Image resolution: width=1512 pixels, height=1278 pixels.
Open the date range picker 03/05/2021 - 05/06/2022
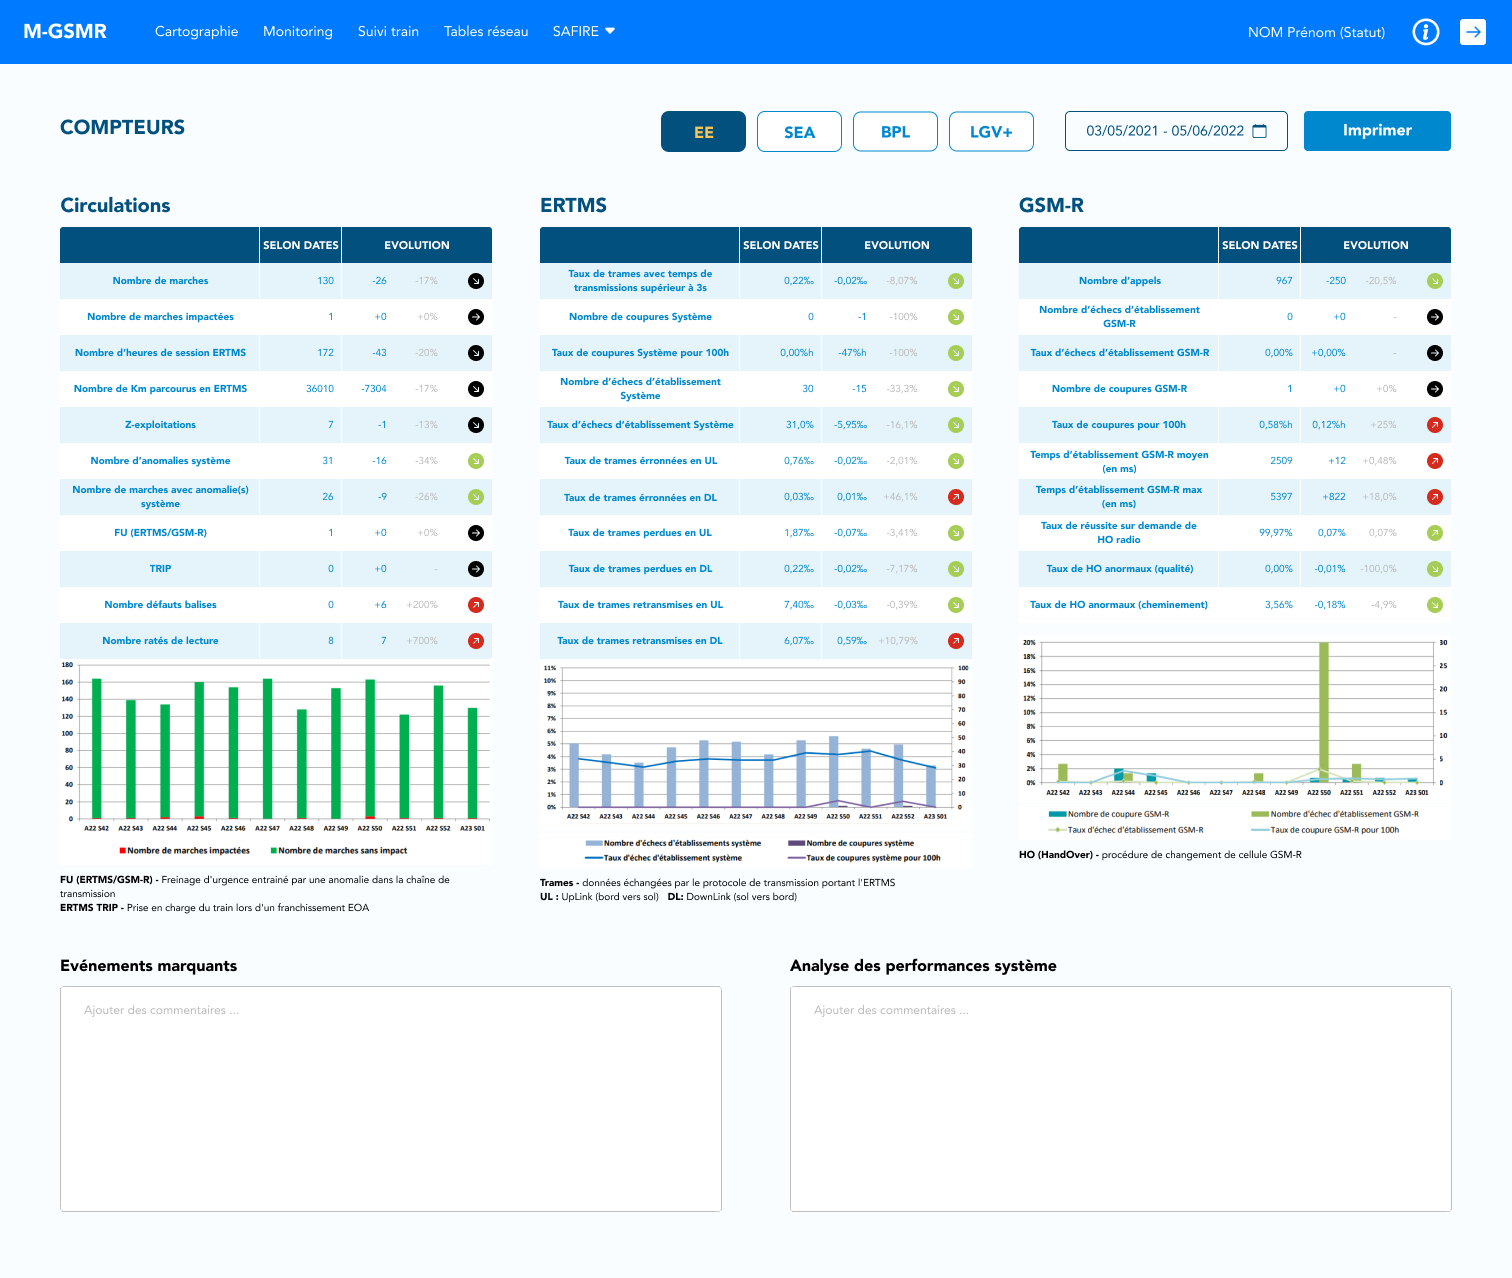[x=1165, y=131]
